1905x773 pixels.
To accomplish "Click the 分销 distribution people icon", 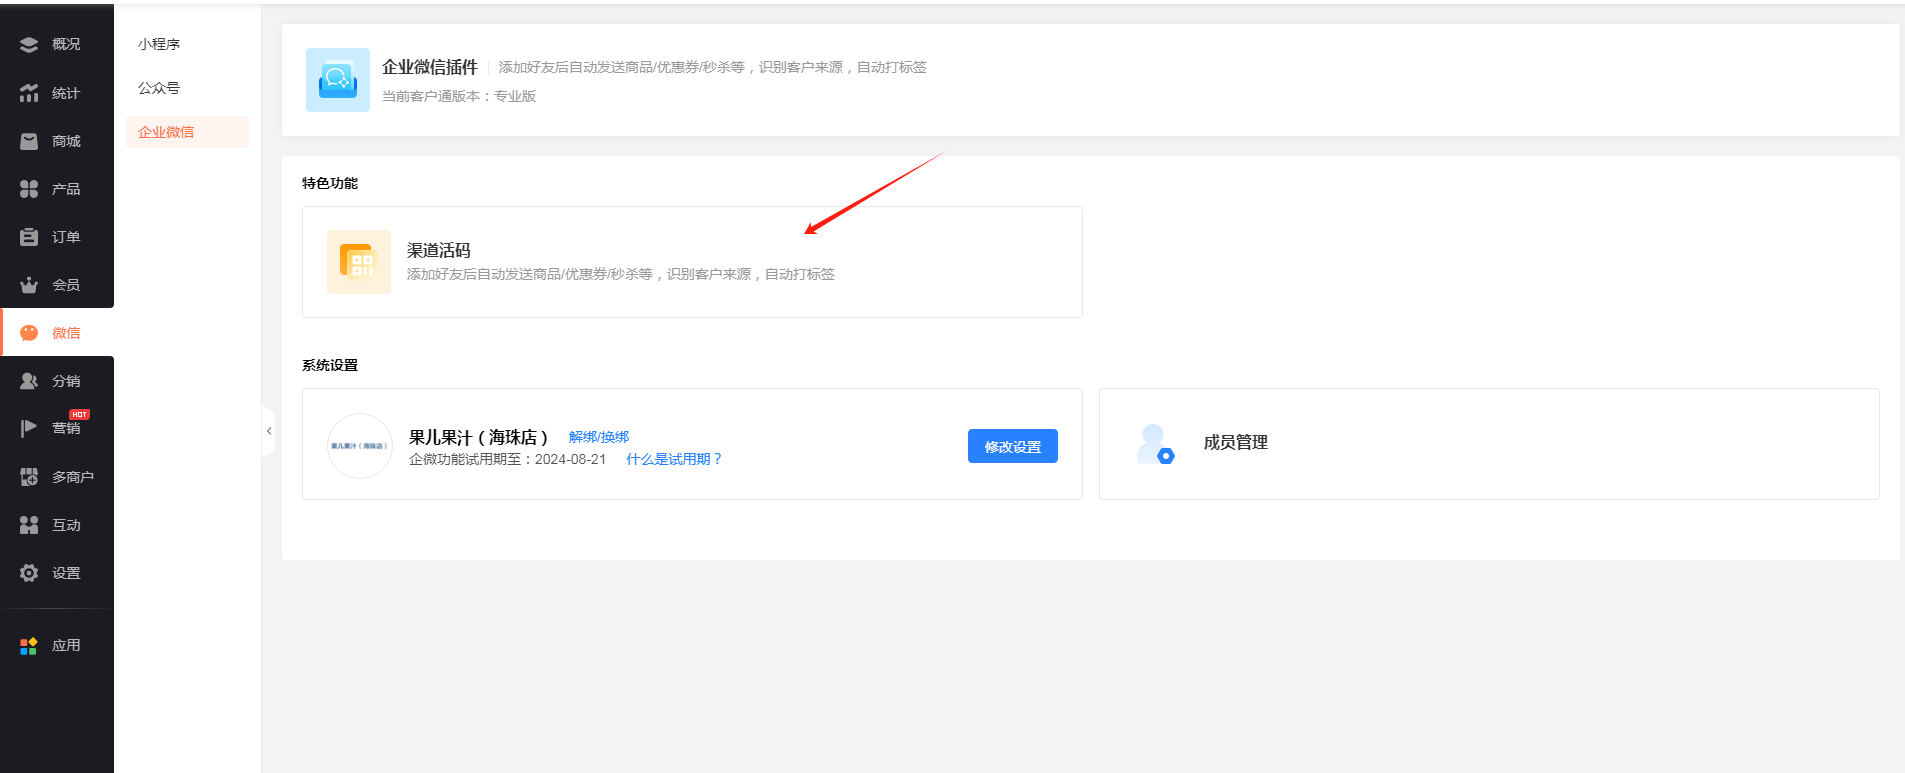I will 29,381.
